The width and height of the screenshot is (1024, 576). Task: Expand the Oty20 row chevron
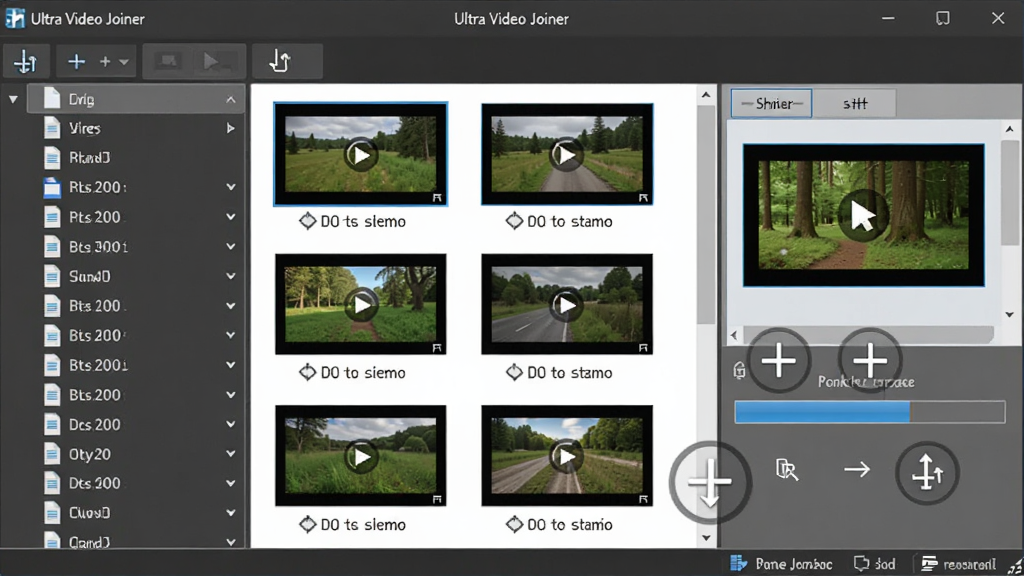pos(231,454)
